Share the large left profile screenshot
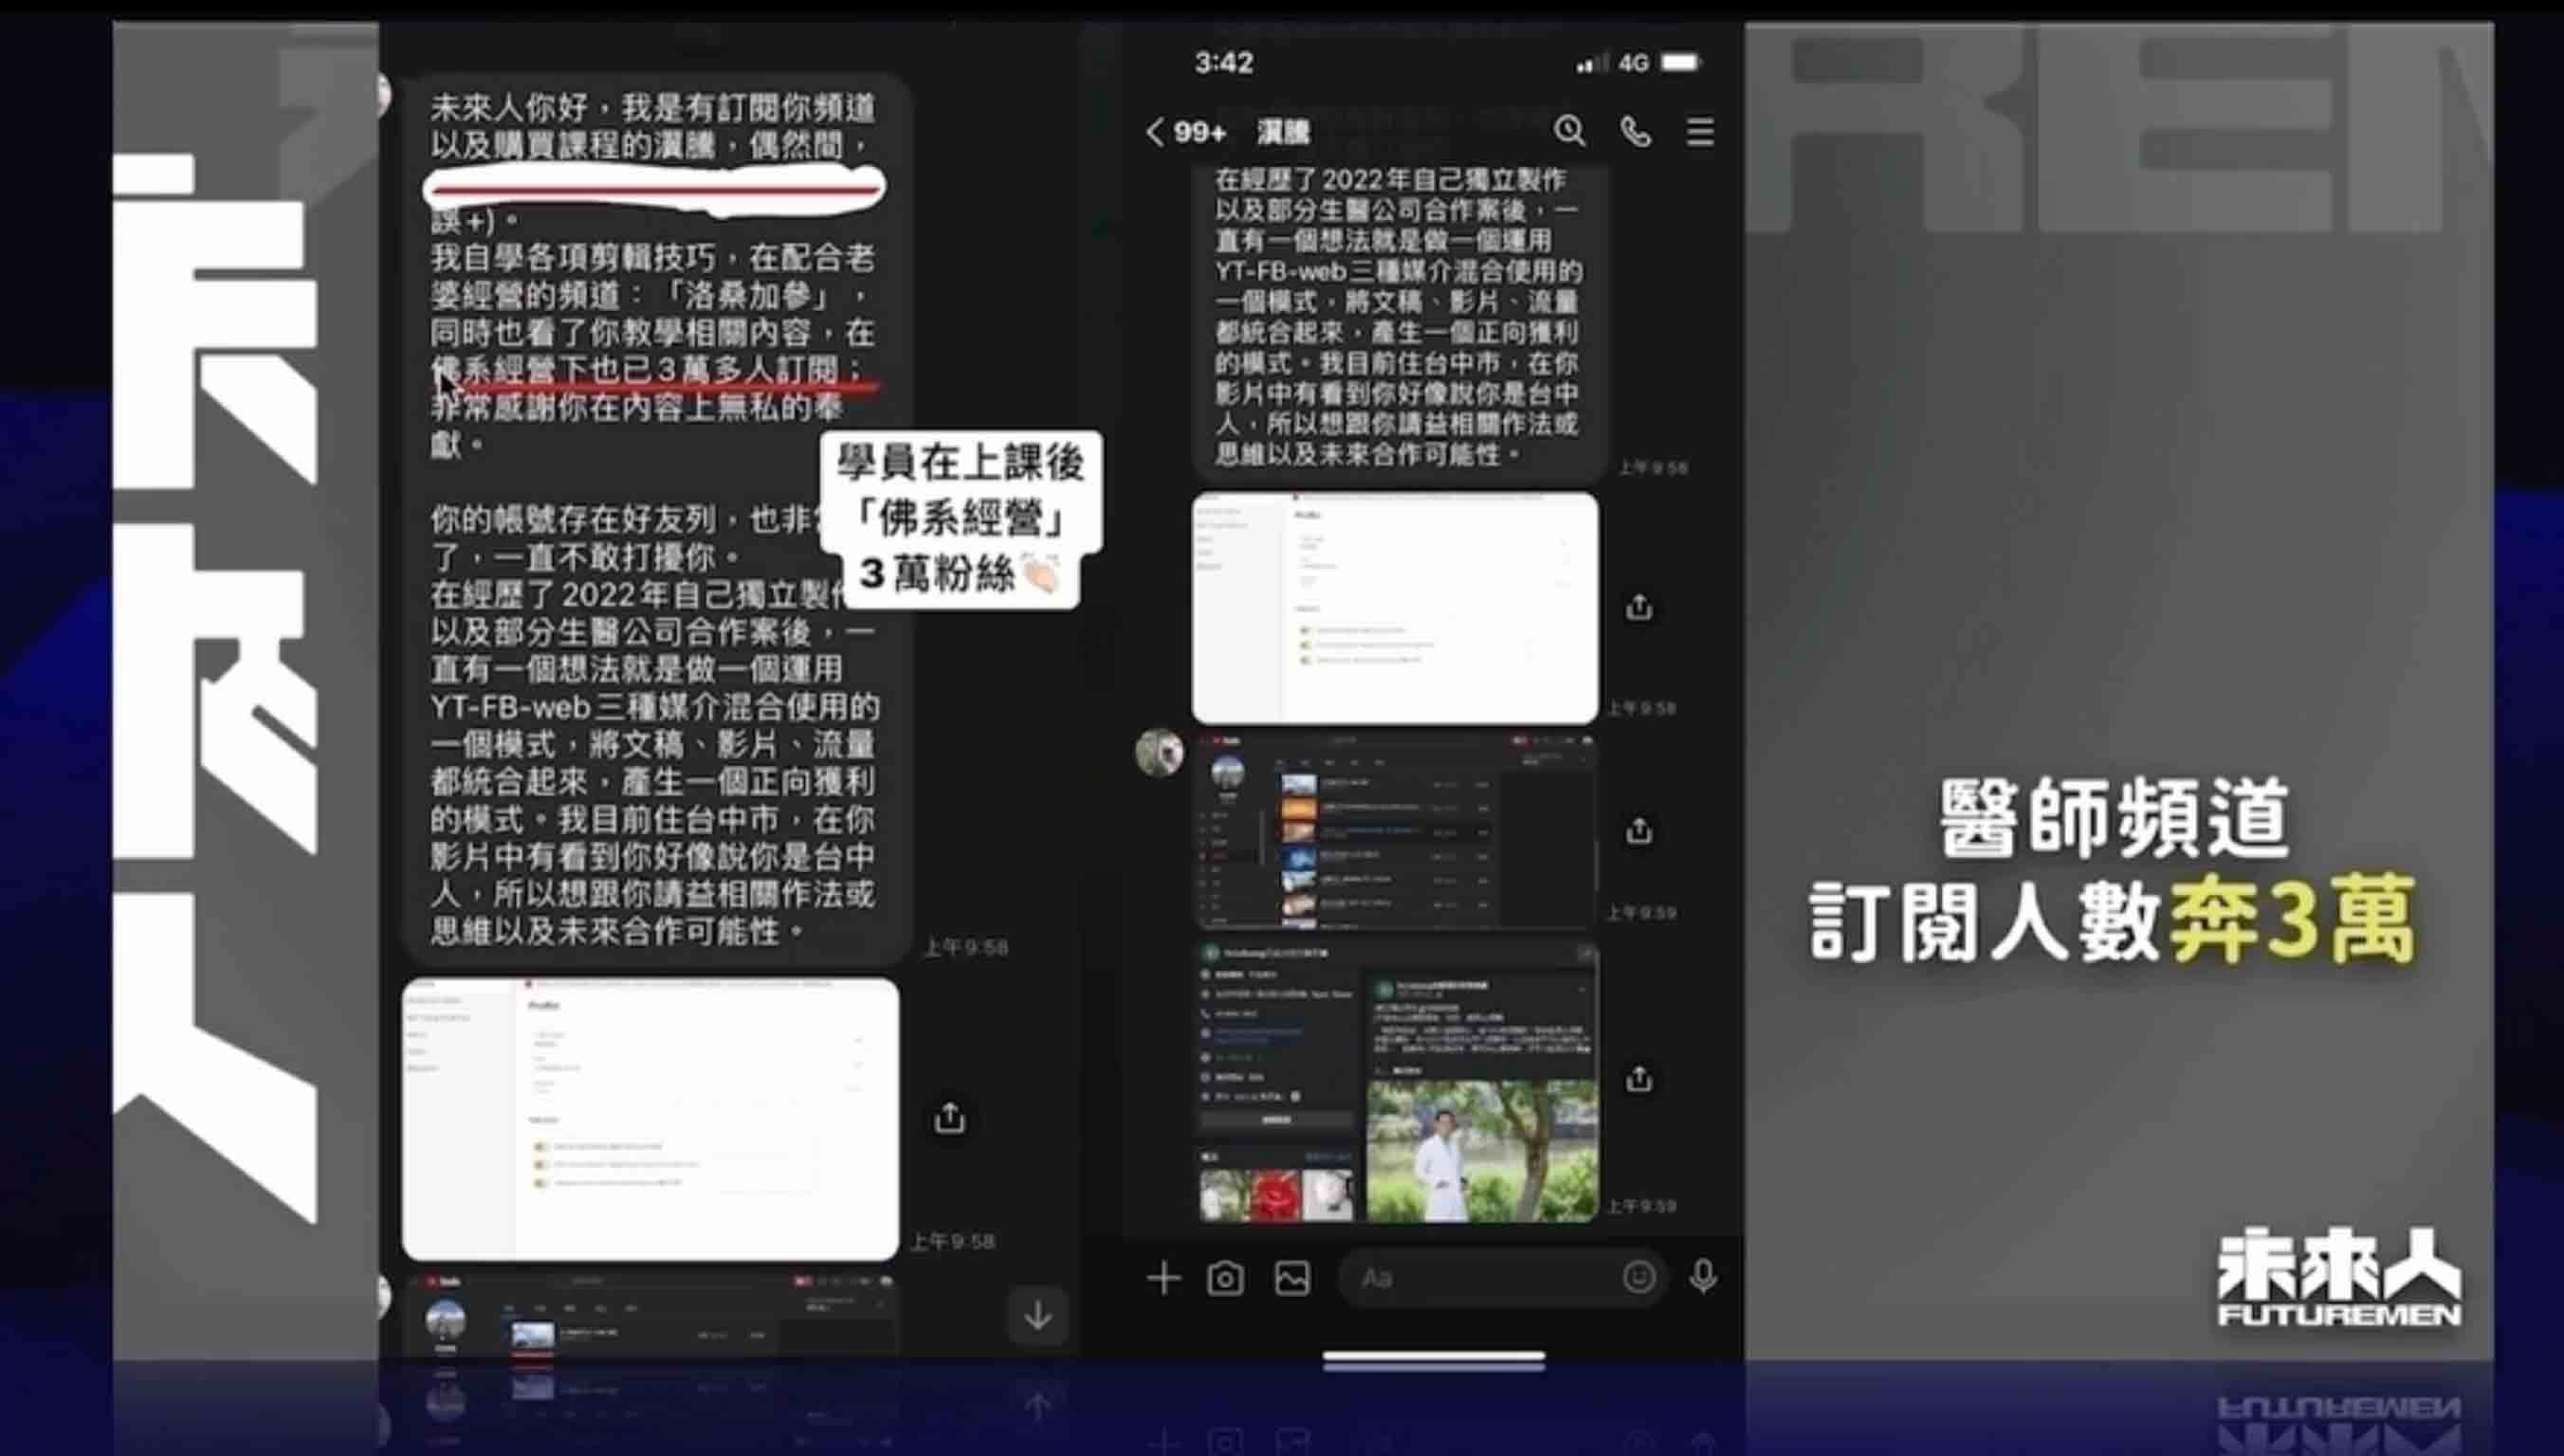 949,1118
